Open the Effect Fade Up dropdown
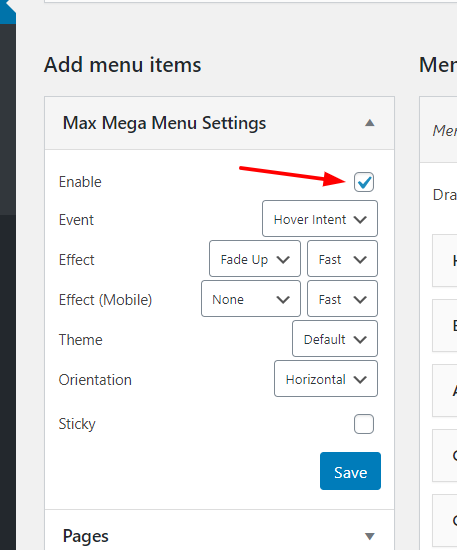 tap(255, 259)
